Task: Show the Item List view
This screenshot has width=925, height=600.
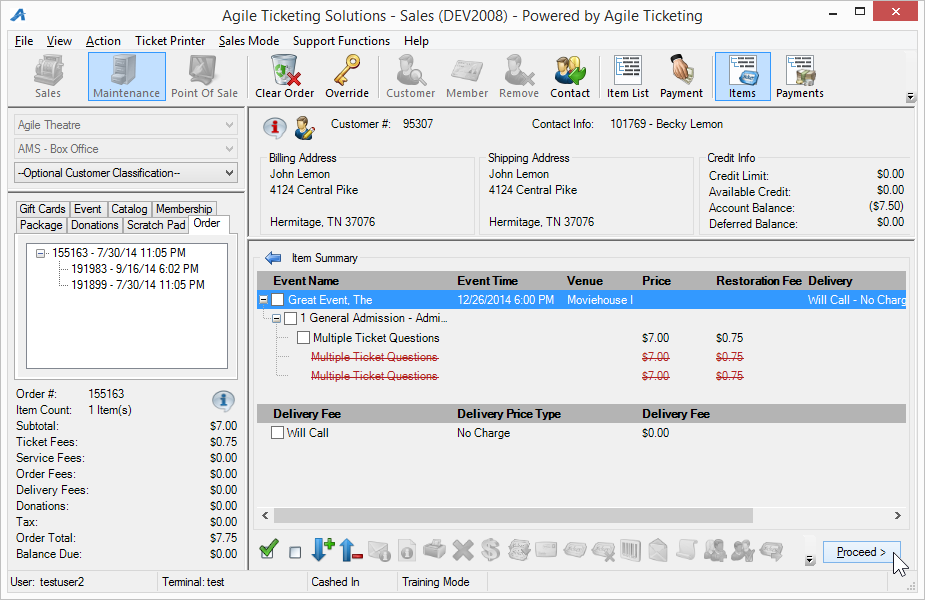Action: pyautogui.click(x=628, y=77)
